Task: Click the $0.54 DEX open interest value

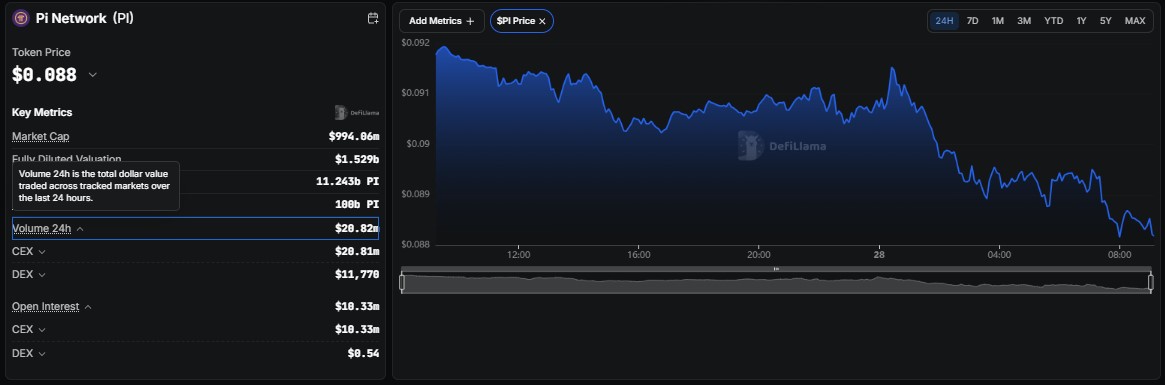Action: (363, 354)
